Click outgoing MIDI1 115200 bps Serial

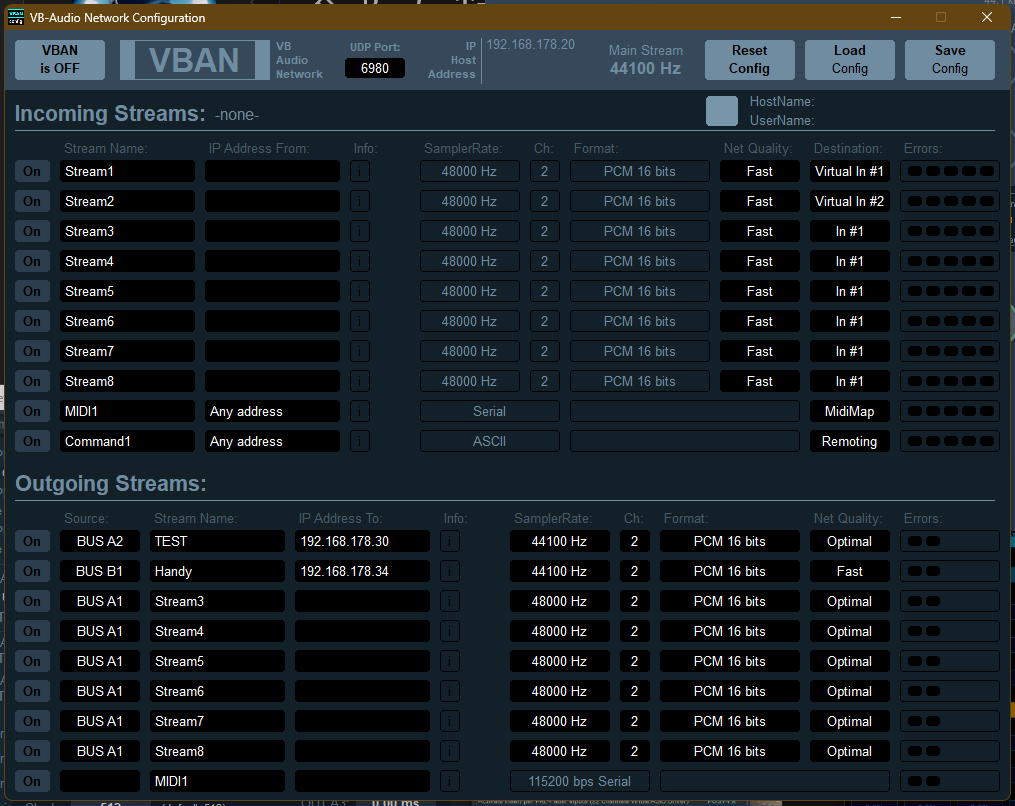tap(579, 781)
